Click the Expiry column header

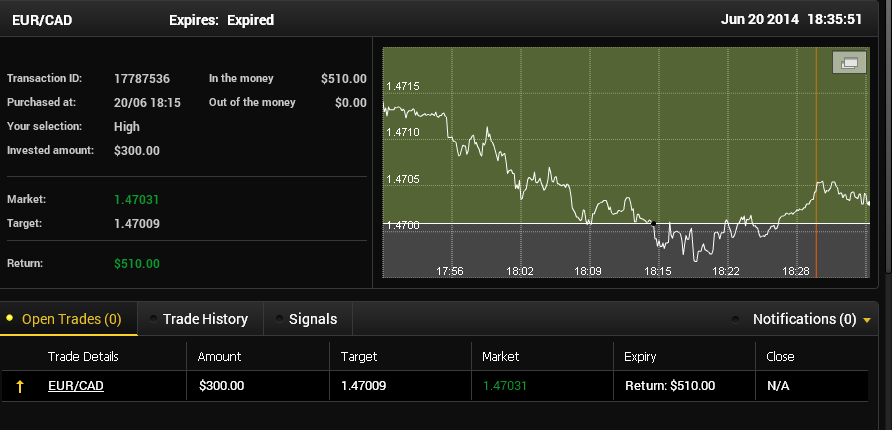point(640,357)
